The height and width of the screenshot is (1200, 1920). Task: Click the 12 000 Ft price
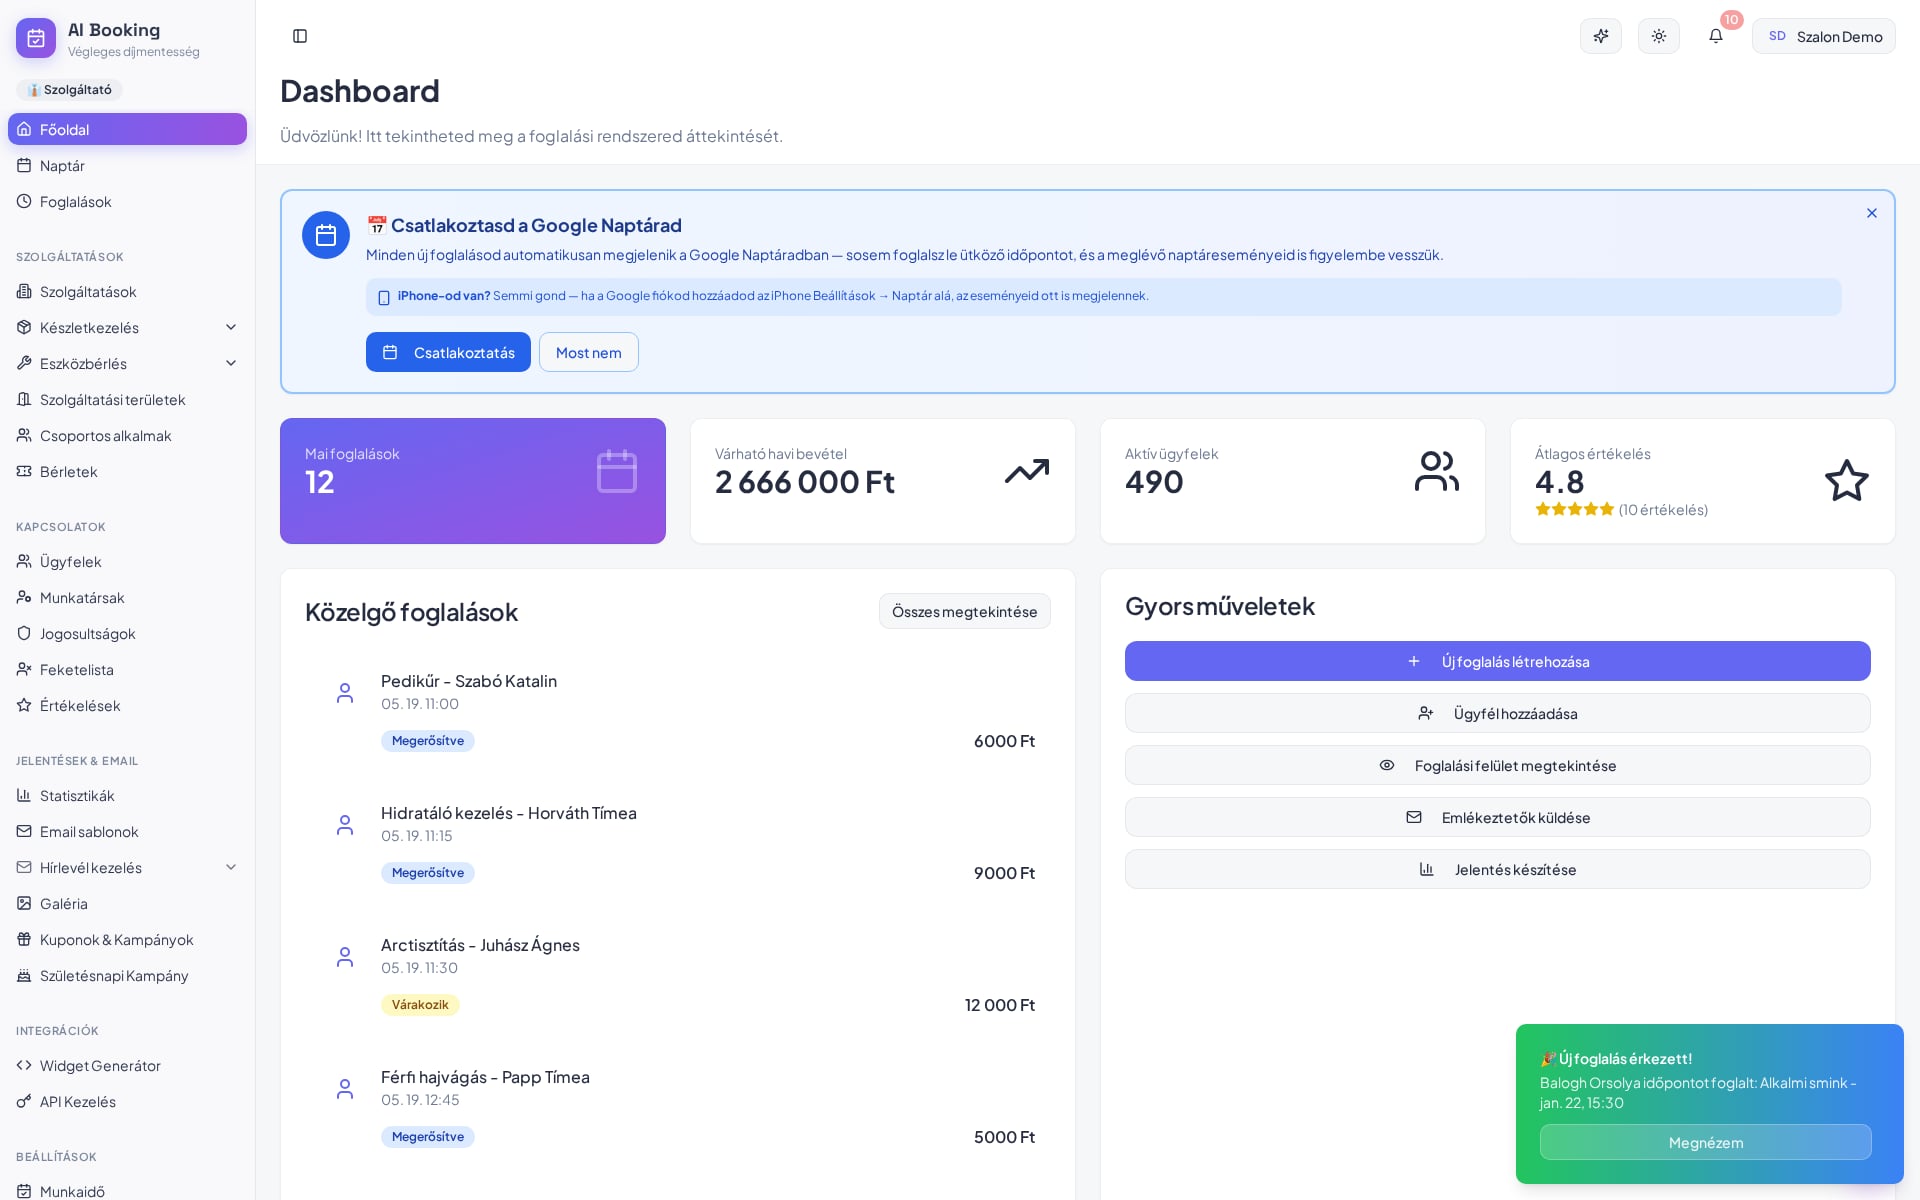point(1000,1005)
